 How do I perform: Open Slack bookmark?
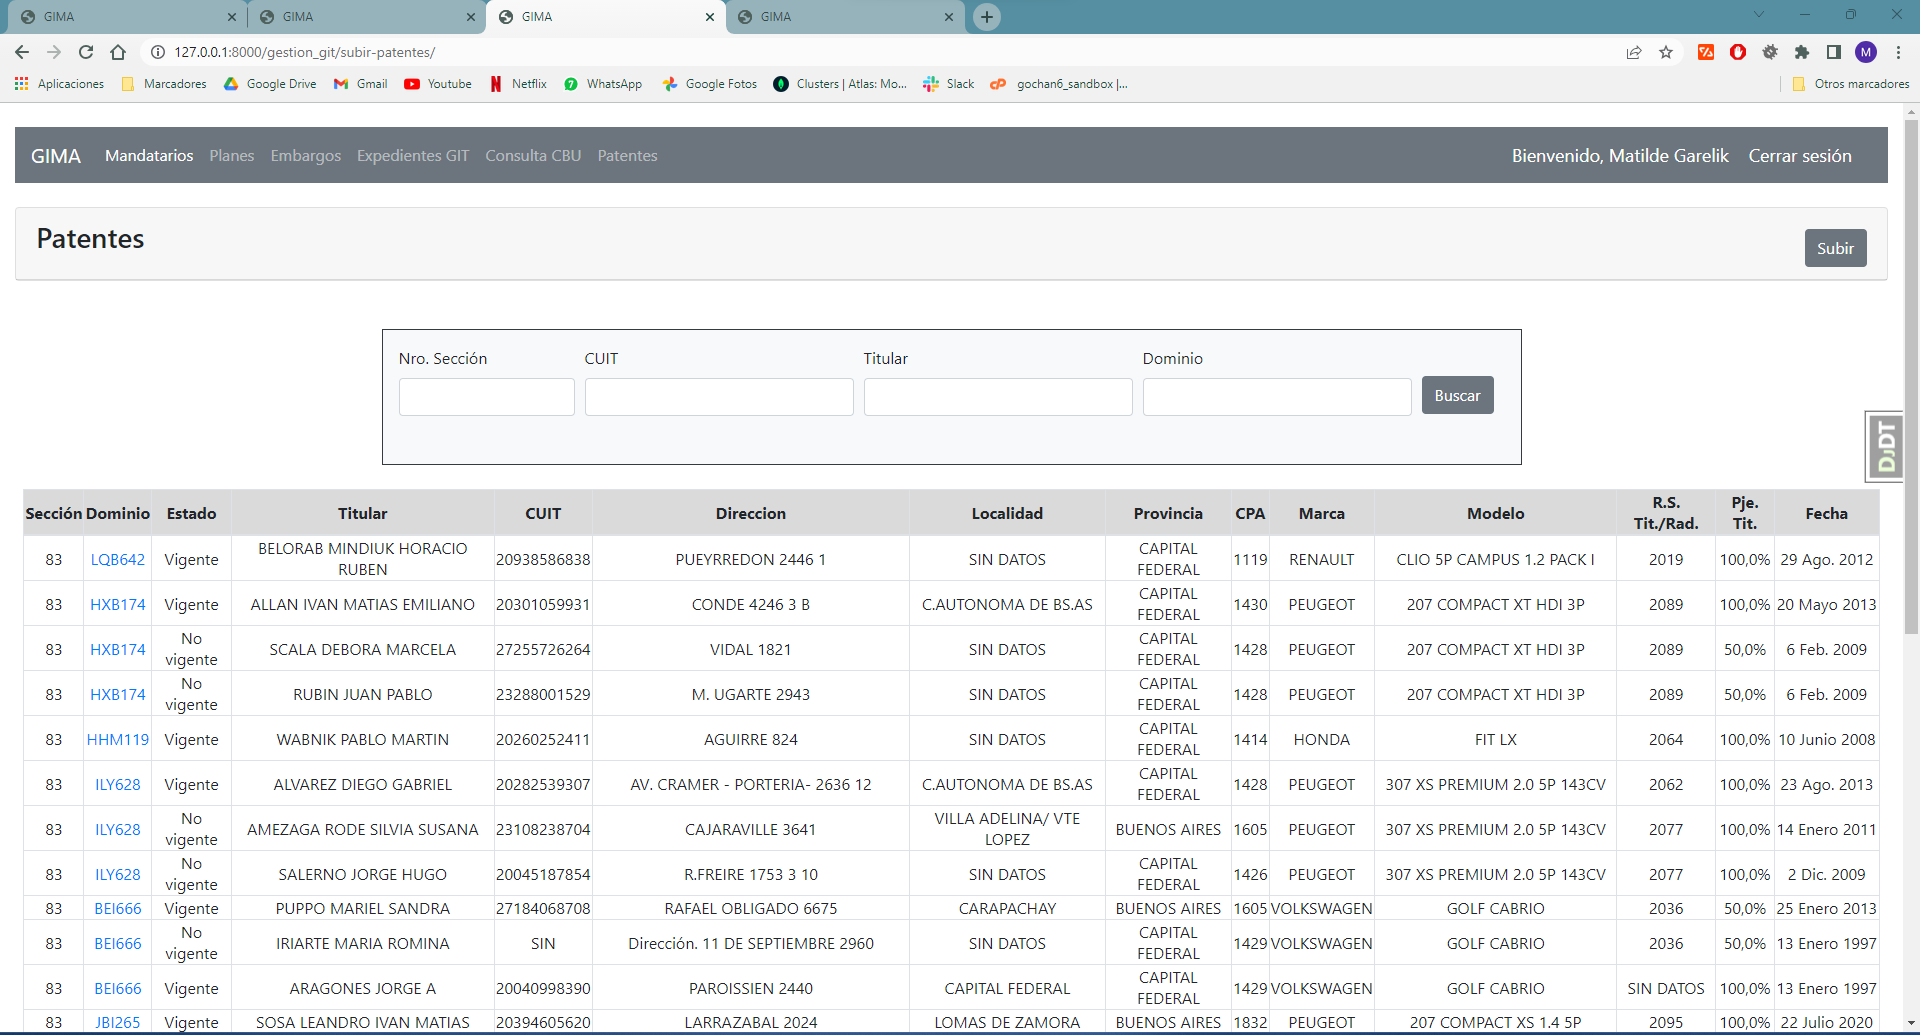click(x=949, y=84)
